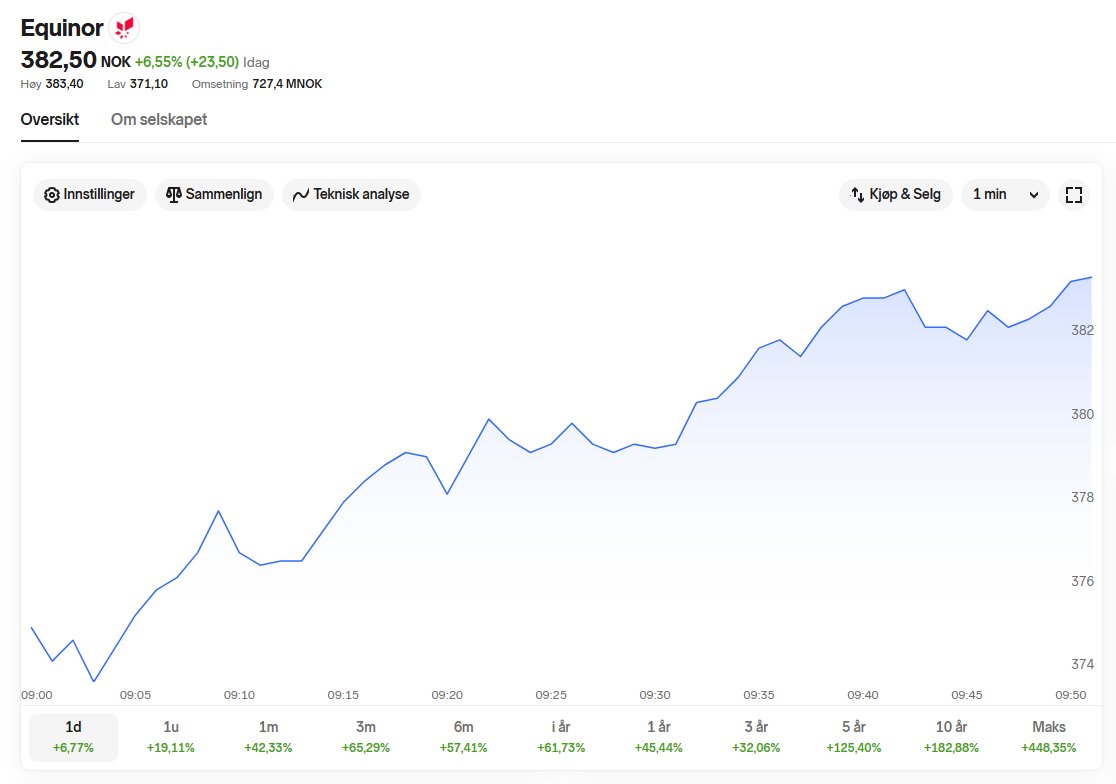Screen dimensions: 1116x784
Task: Expand the 1 min interval dropdown
Action: click(1005, 195)
